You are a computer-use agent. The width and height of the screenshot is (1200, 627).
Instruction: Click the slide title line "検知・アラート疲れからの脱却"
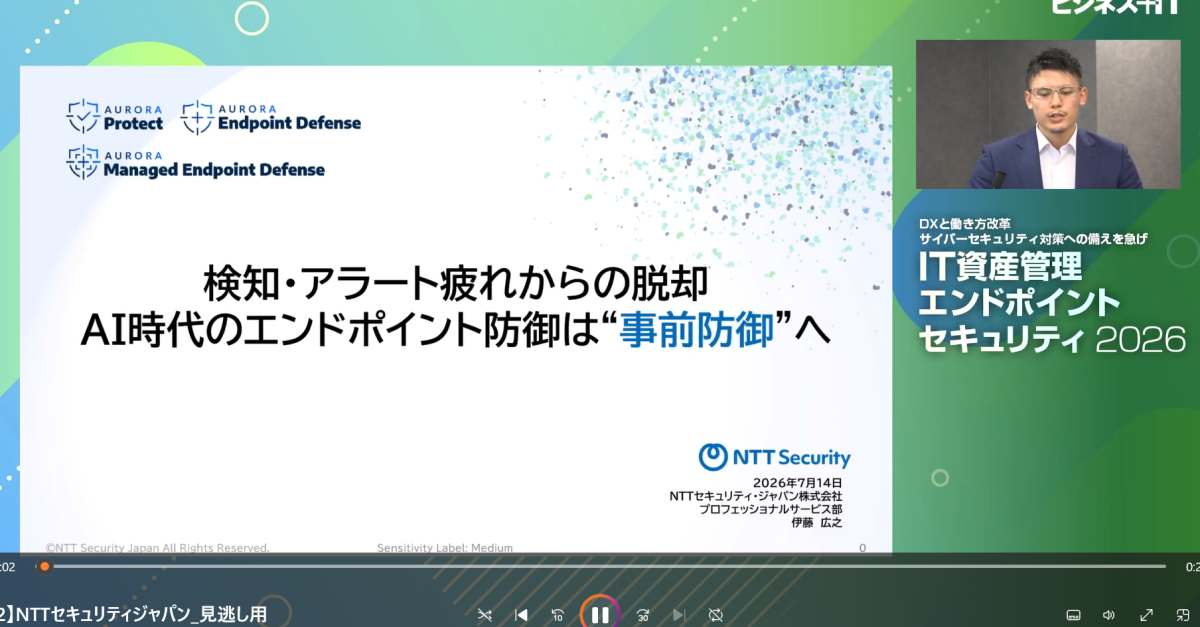tap(456, 283)
